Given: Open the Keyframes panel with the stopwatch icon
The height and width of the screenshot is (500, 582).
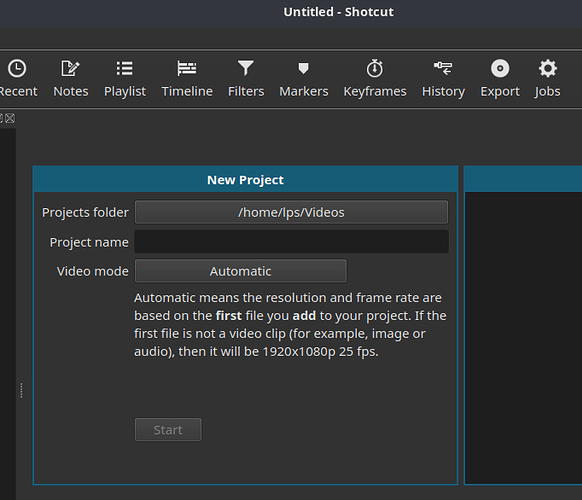Looking at the screenshot, I should 375,78.
